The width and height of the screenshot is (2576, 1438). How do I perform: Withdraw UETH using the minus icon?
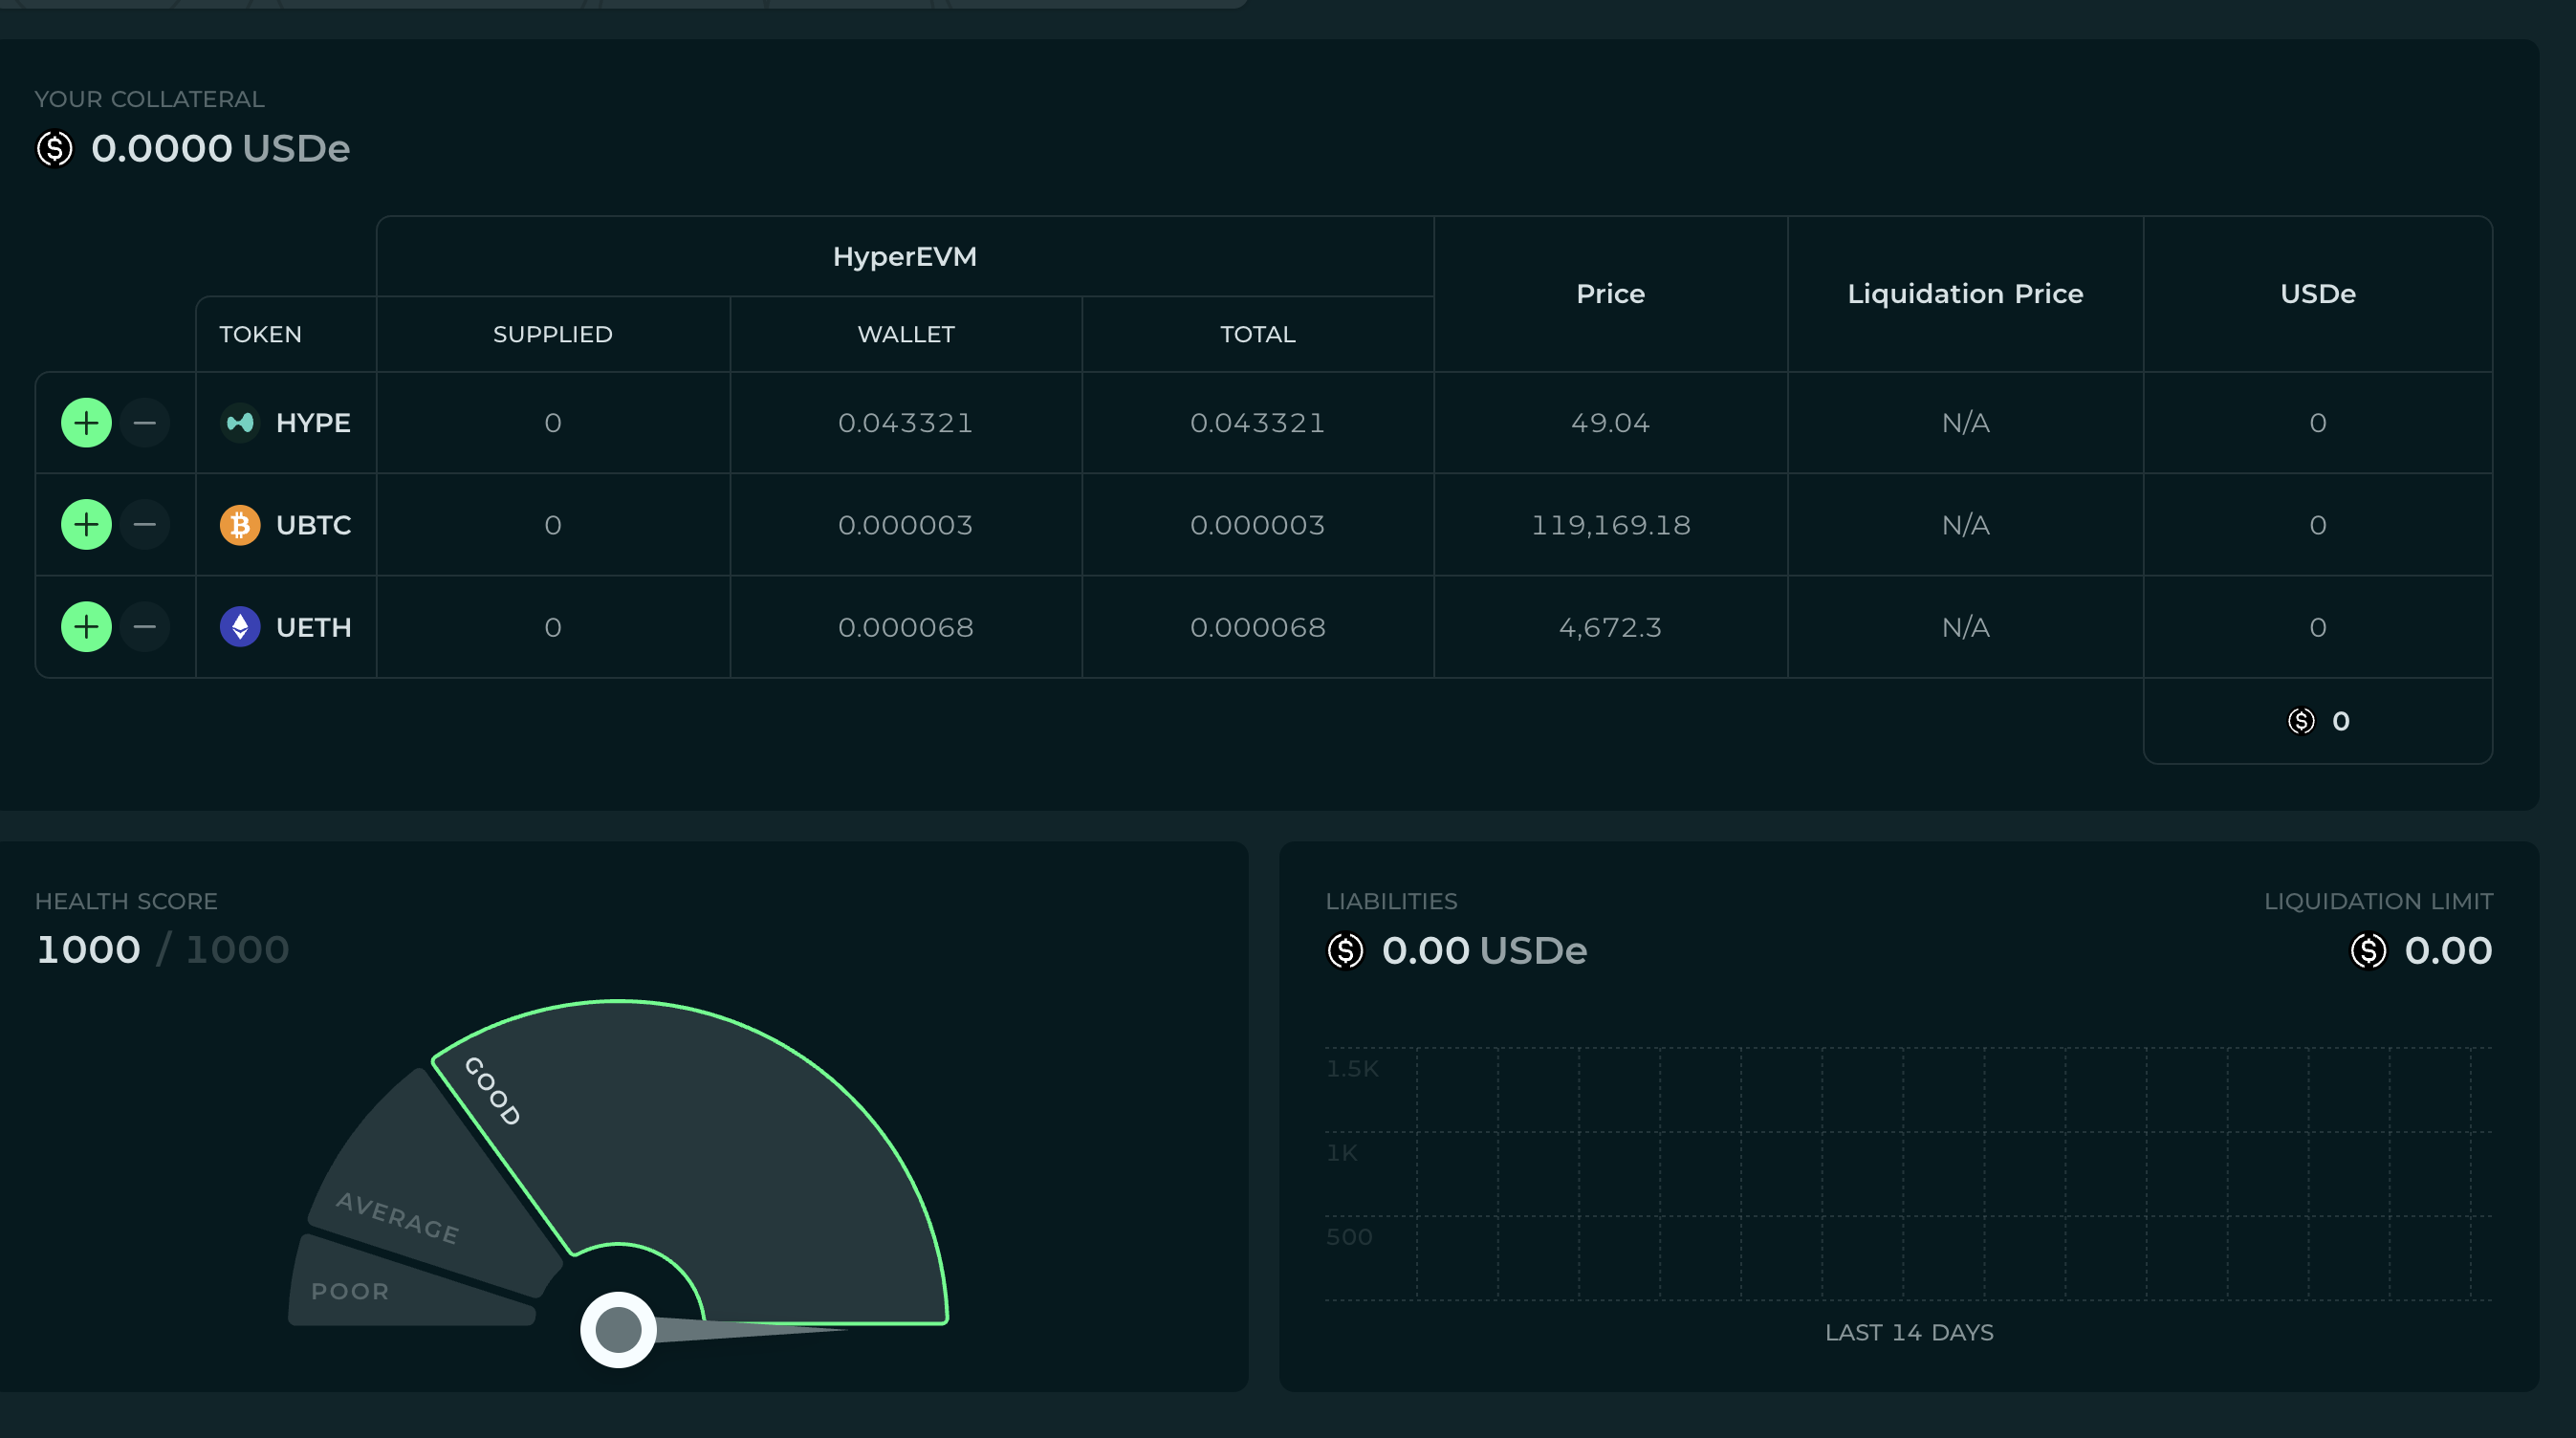[145, 627]
